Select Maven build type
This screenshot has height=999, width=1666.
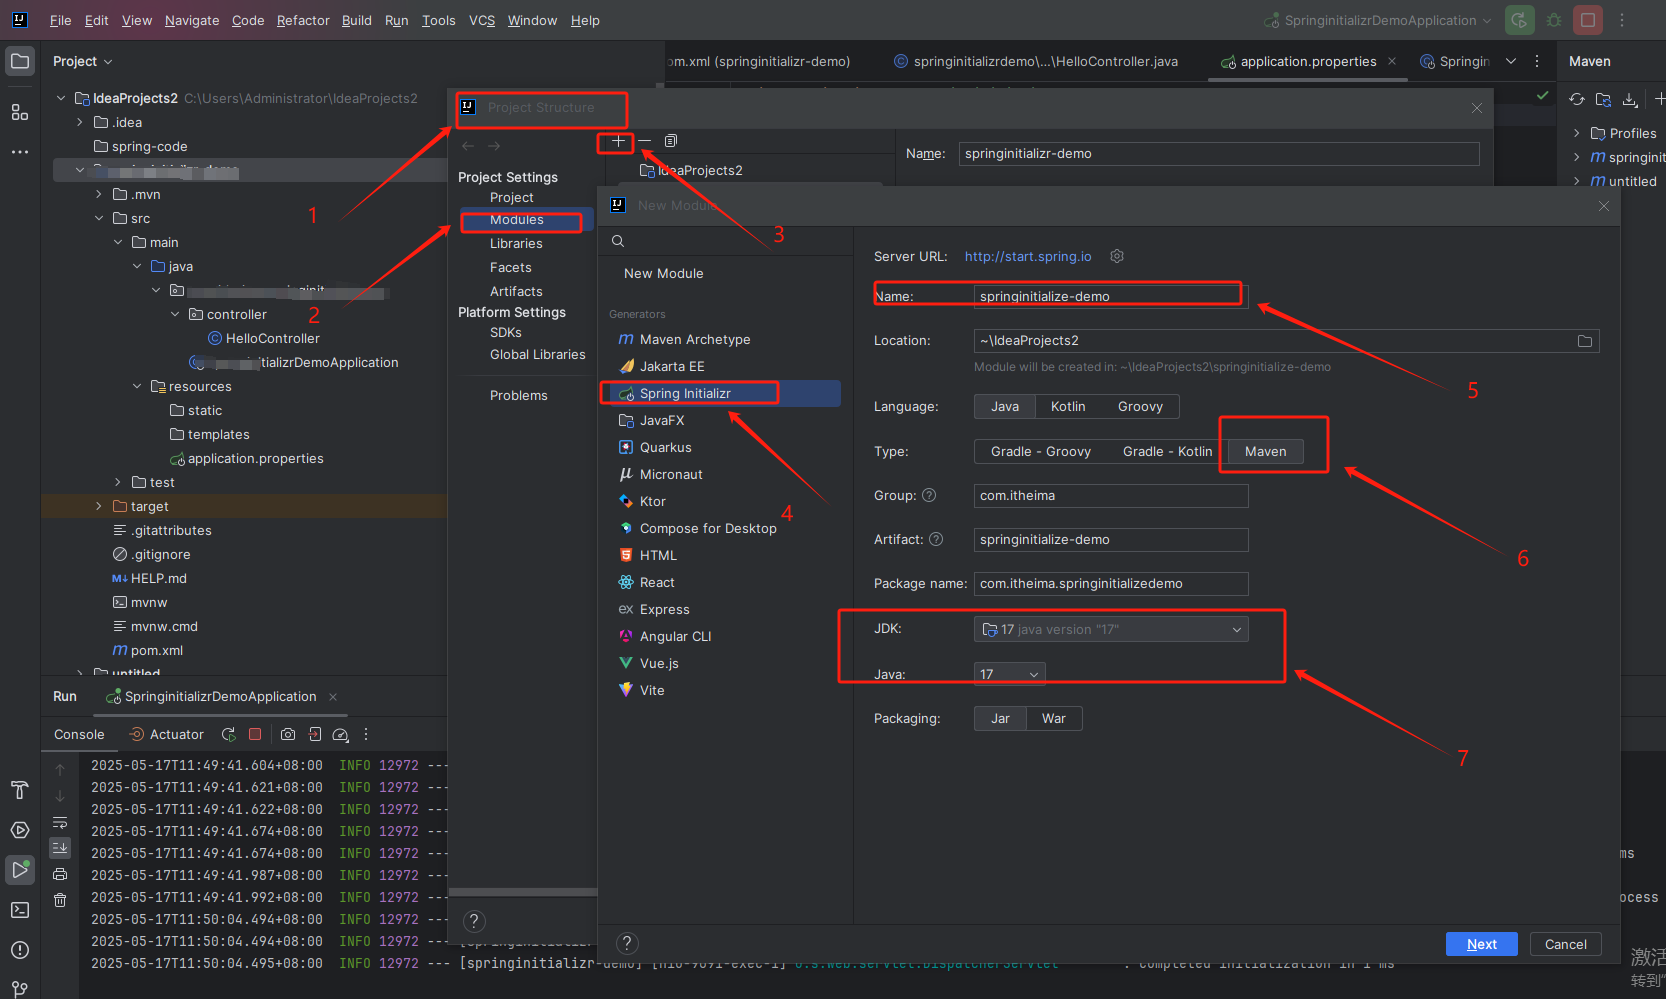click(x=1265, y=452)
